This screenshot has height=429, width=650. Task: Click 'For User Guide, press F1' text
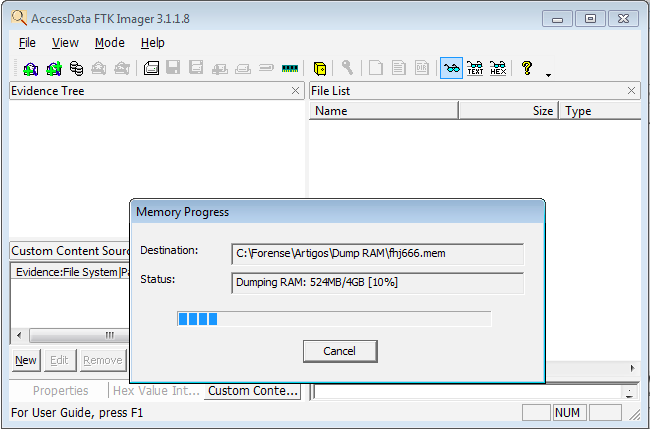(77, 413)
